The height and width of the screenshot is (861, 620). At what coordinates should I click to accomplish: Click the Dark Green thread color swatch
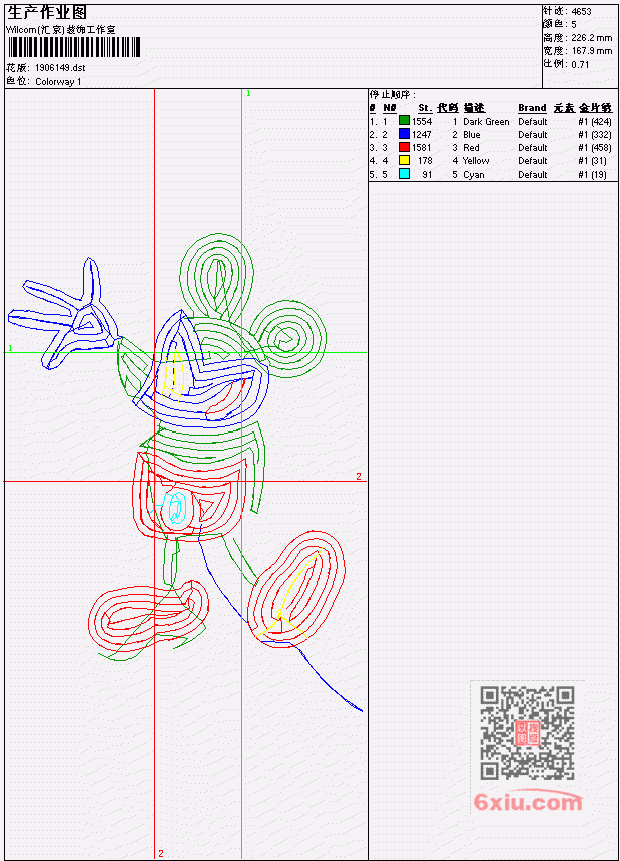tap(404, 120)
